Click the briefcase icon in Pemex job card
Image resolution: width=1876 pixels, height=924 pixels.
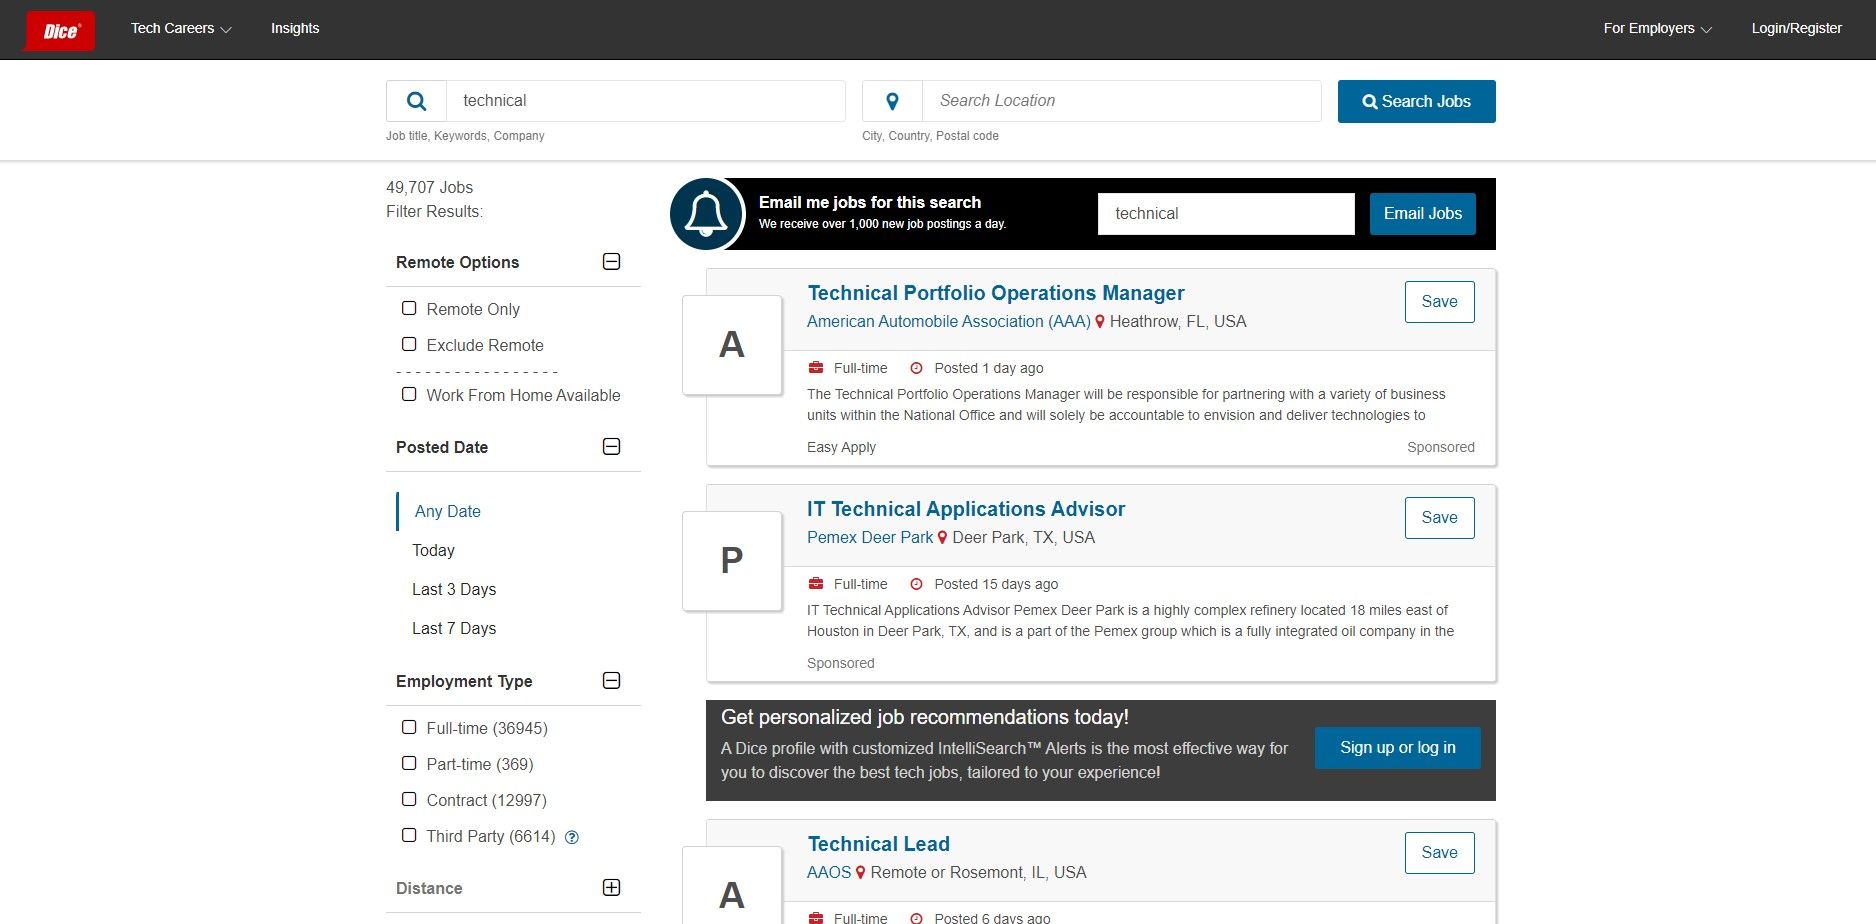click(x=816, y=584)
